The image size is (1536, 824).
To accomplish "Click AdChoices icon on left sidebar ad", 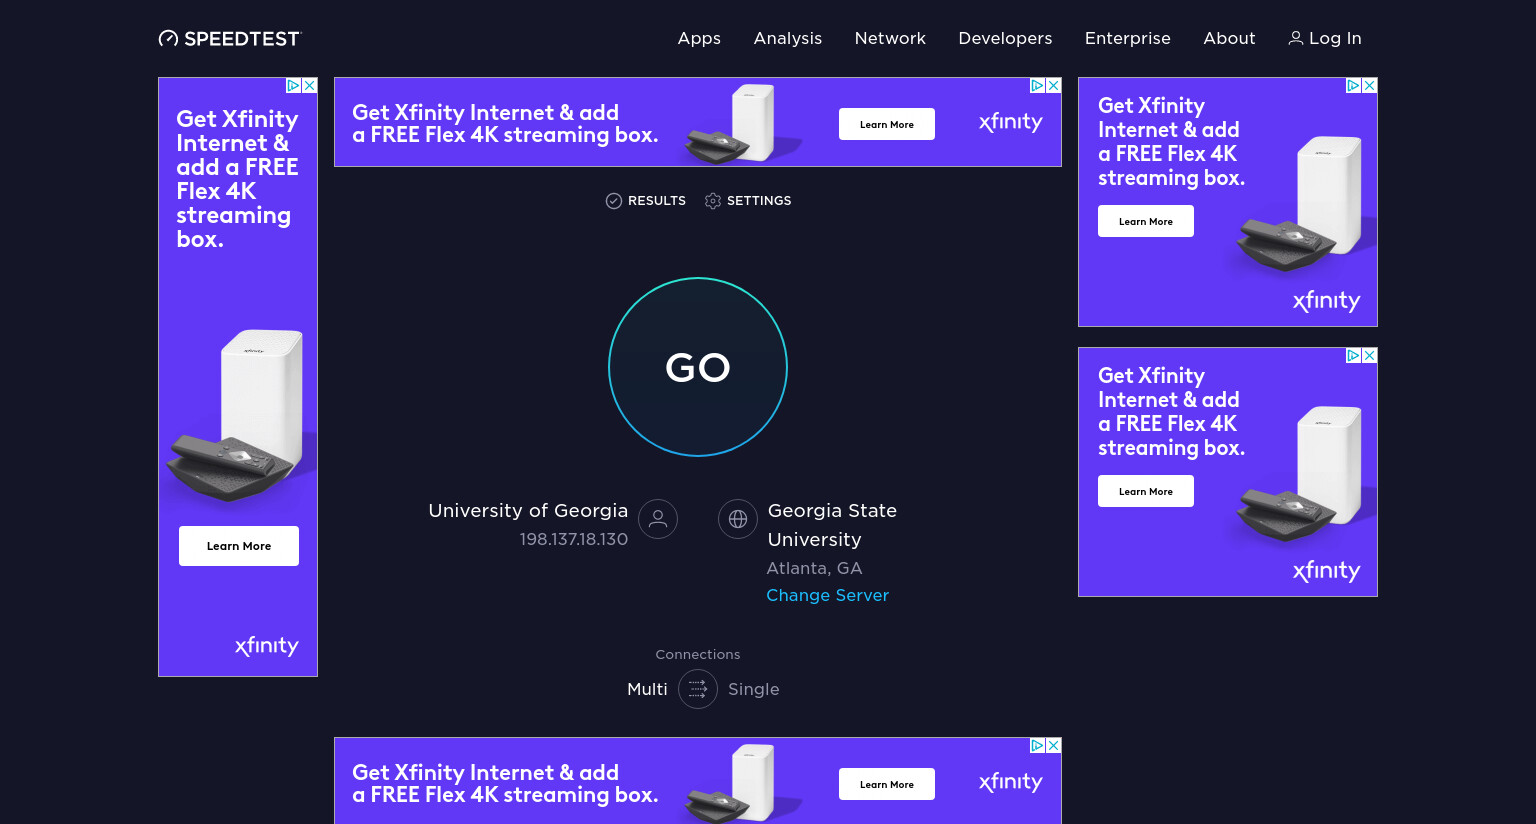I will (x=294, y=86).
